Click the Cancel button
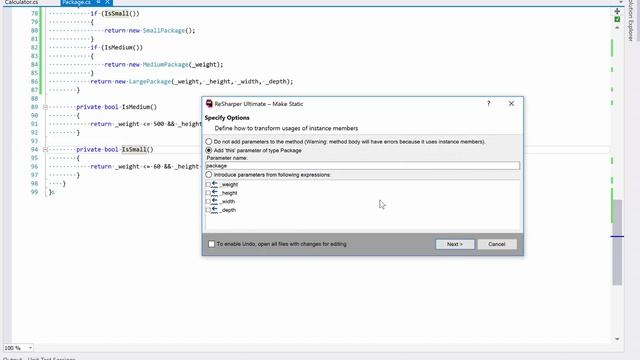 point(497,244)
